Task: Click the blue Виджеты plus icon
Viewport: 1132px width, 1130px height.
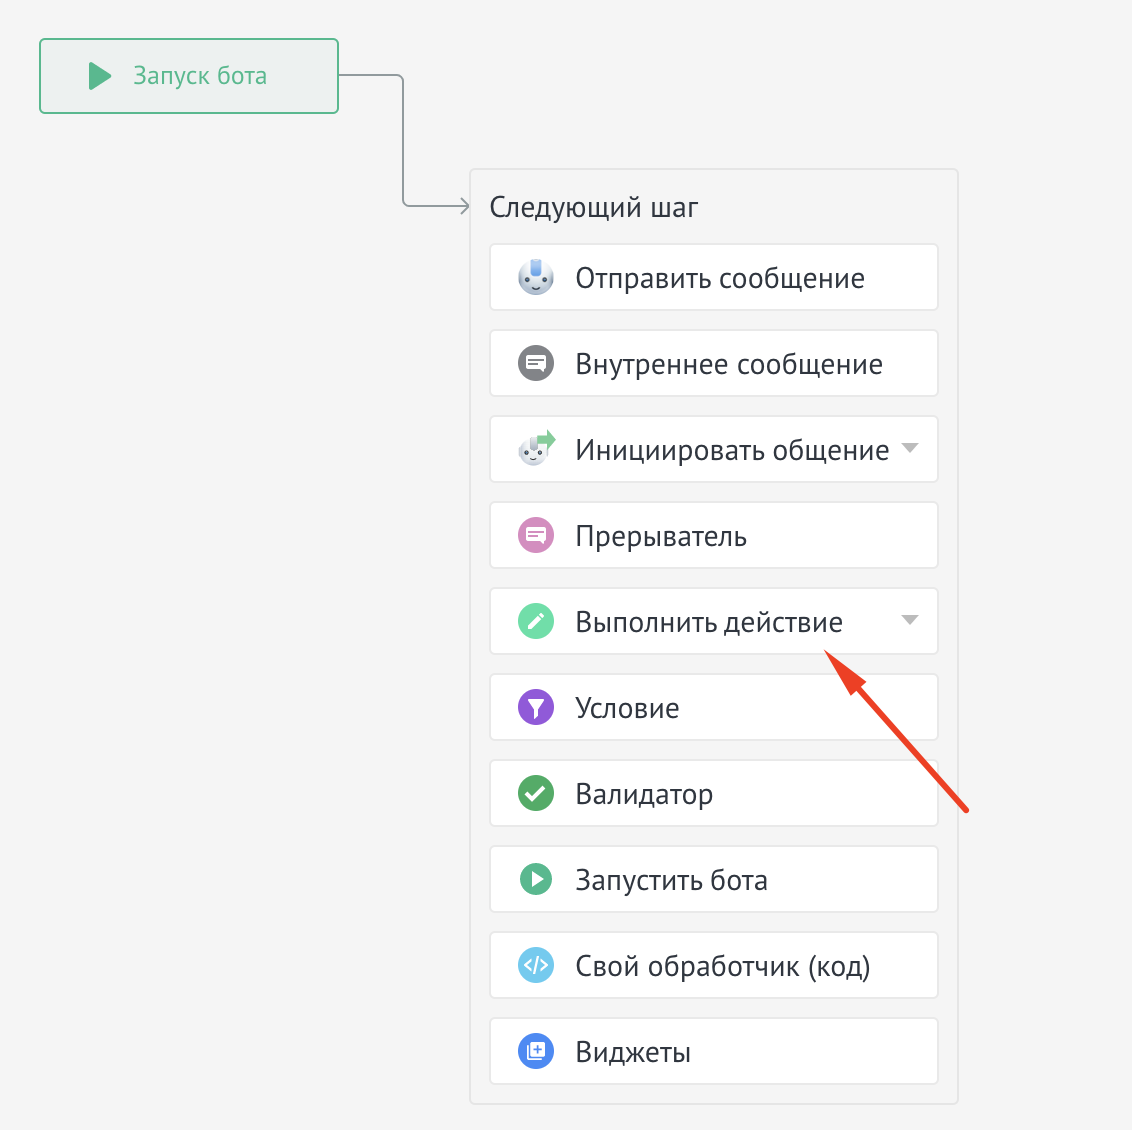Action: (536, 1051)
